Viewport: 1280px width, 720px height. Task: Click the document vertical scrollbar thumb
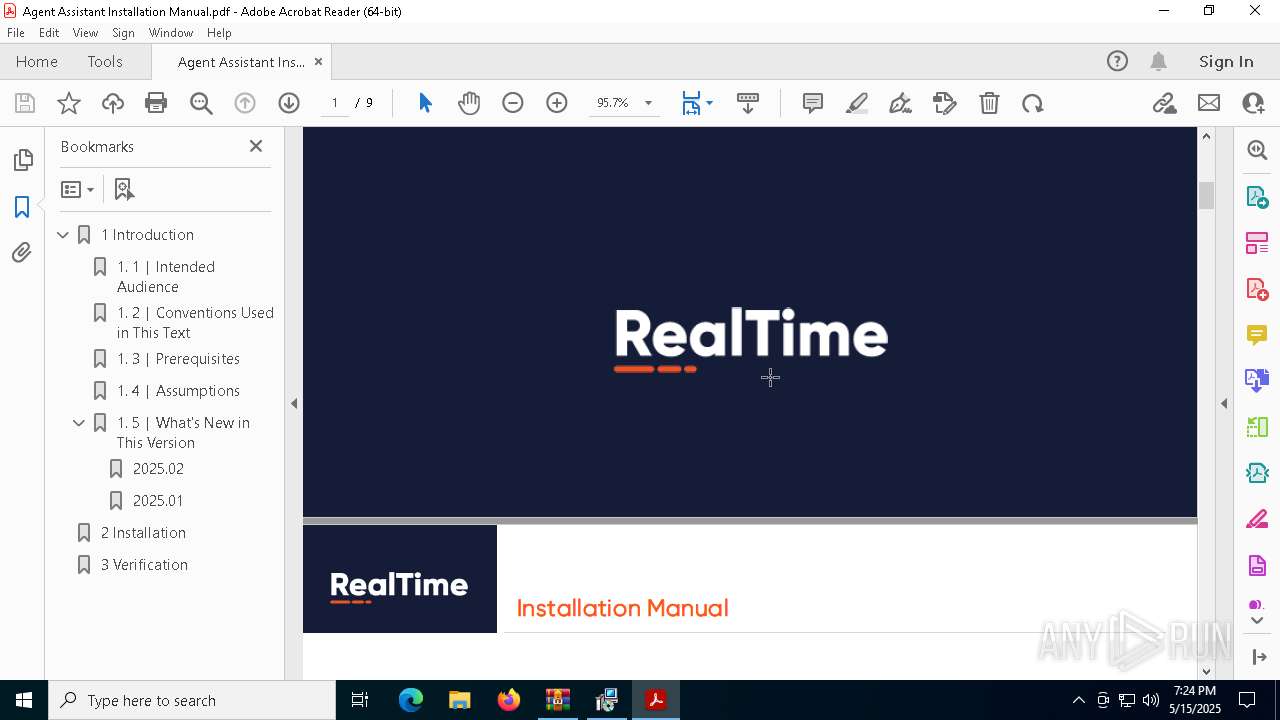point(1206,195)
